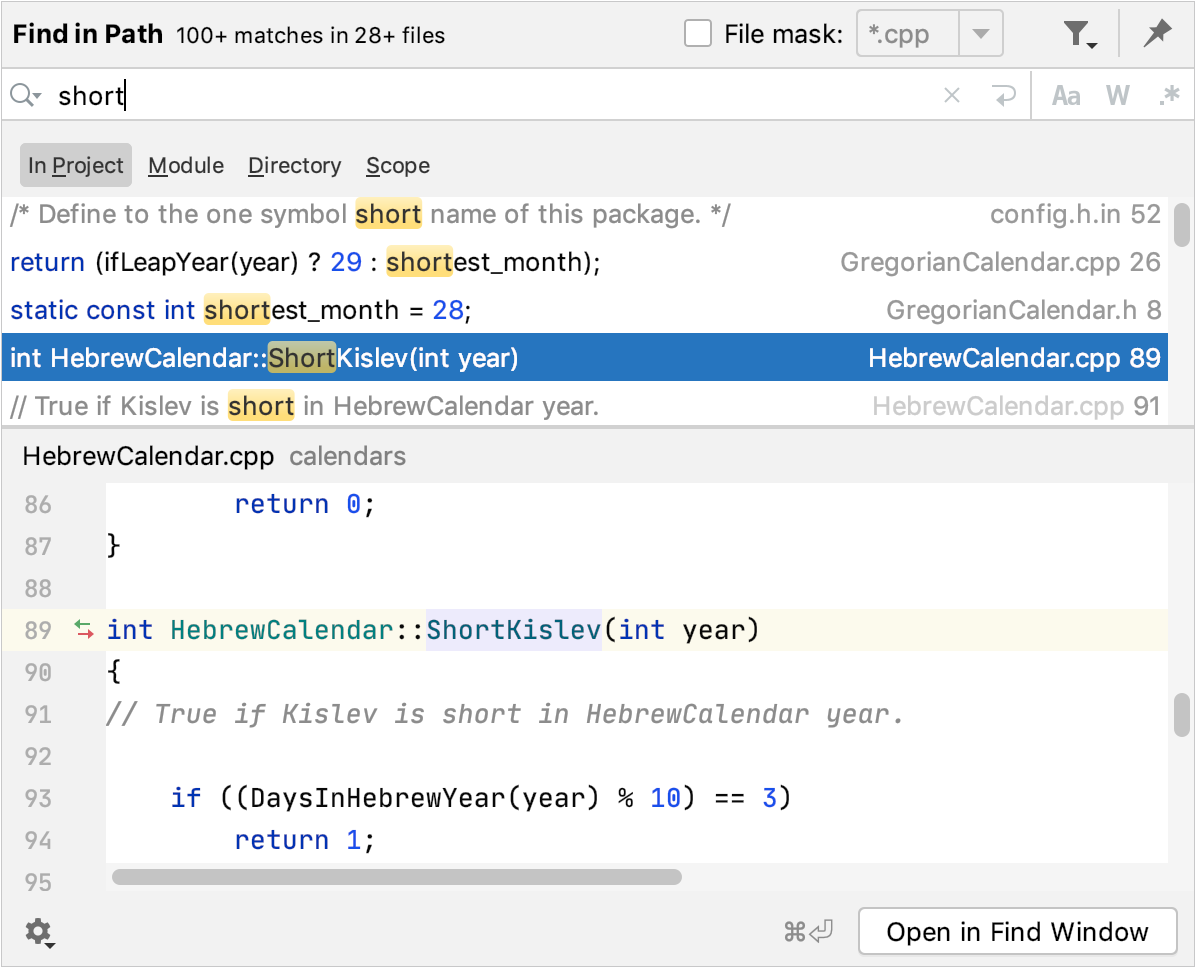1198x970 pixels.
Task: Enable the File mask checkbox
Action: [x=696, y=33]
